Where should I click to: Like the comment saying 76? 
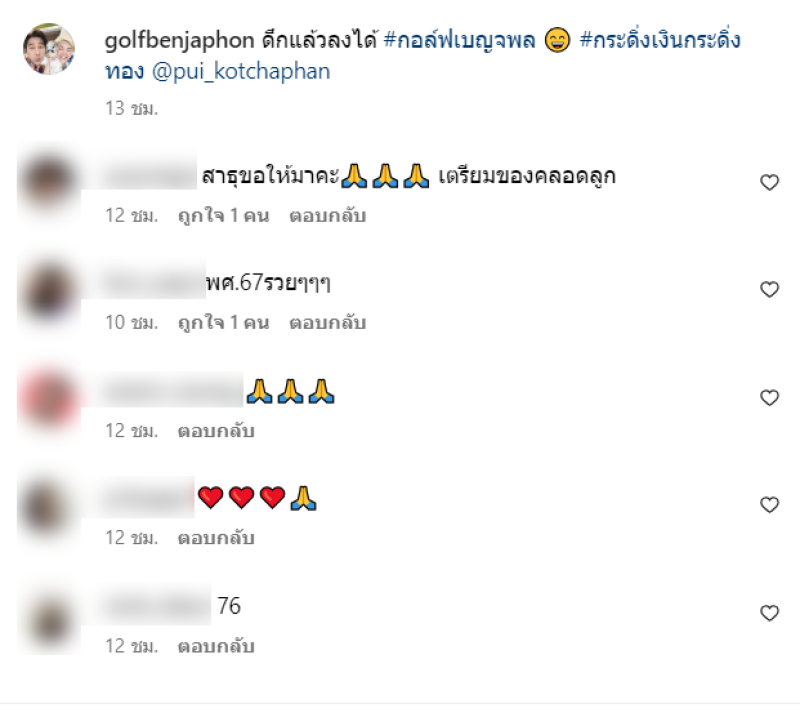click(769, 613)
